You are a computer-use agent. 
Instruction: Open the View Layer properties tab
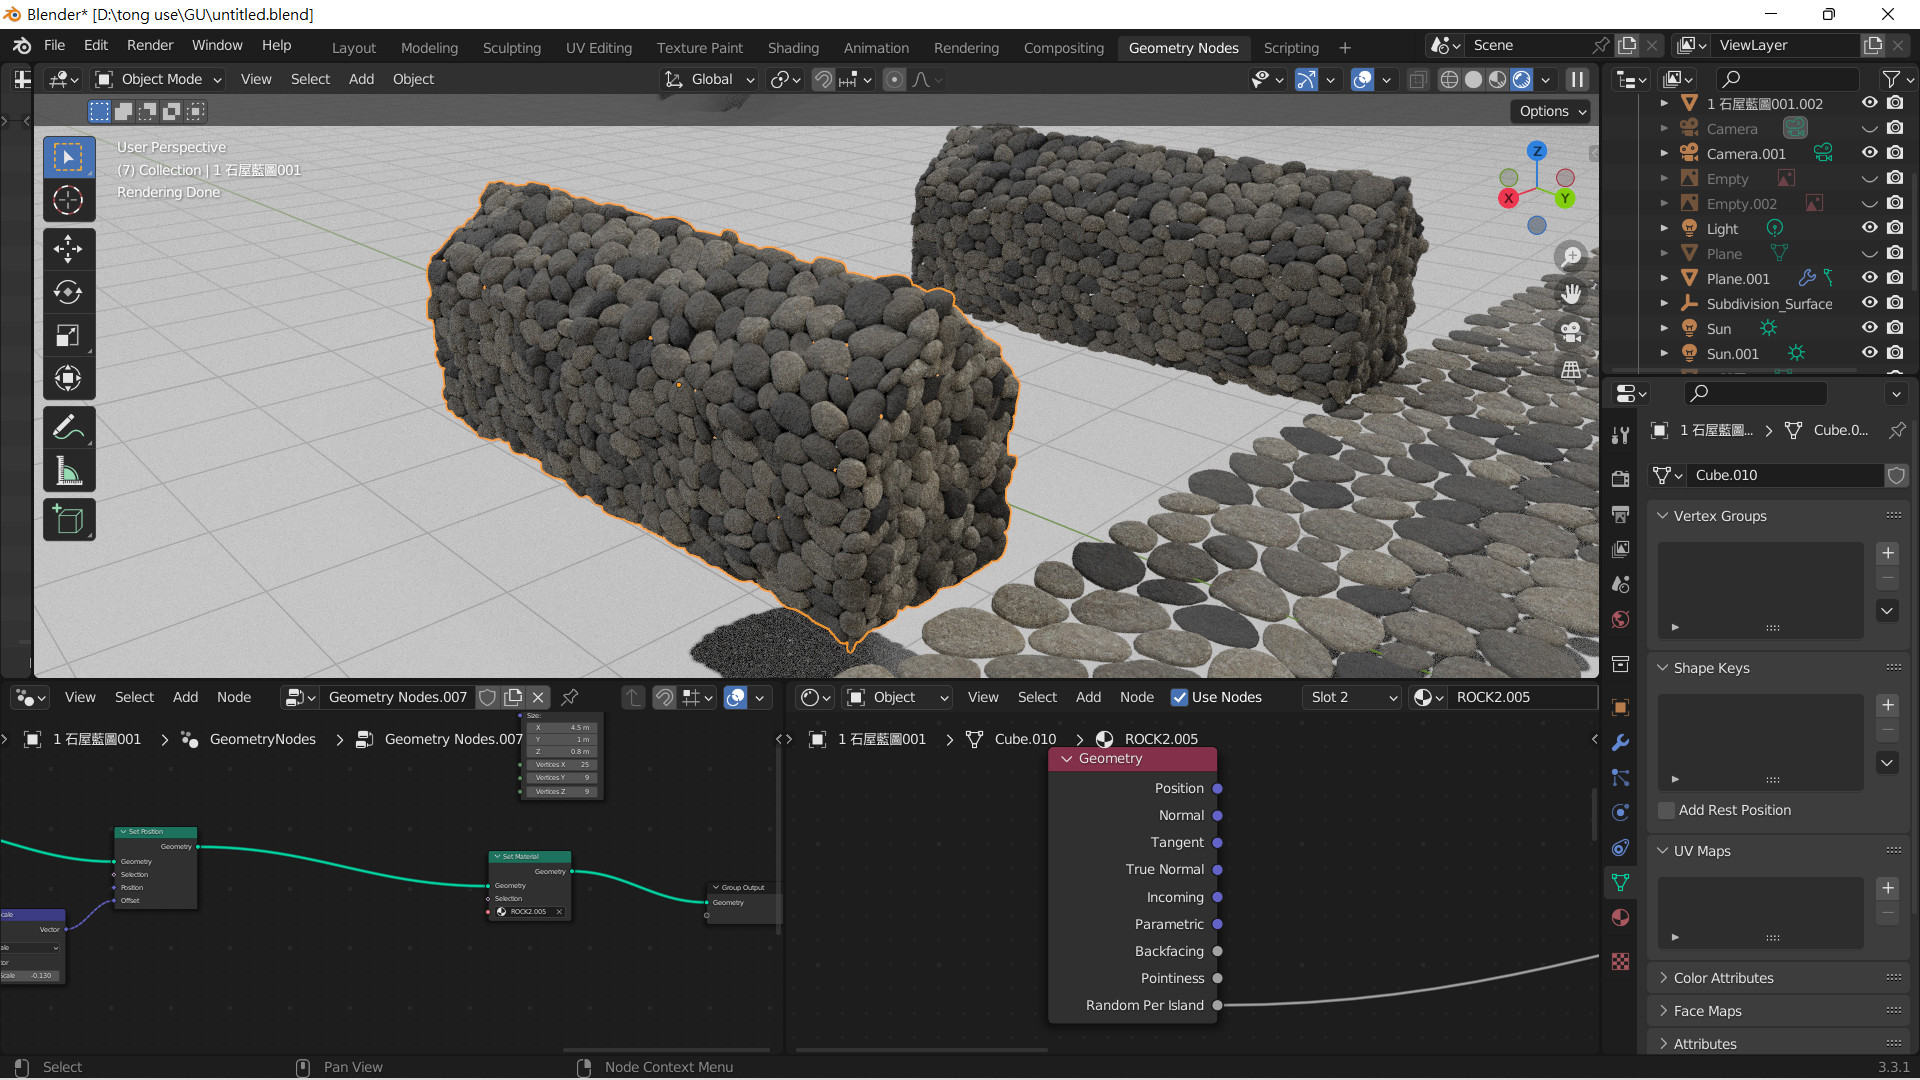click(x=1621, y=549)
